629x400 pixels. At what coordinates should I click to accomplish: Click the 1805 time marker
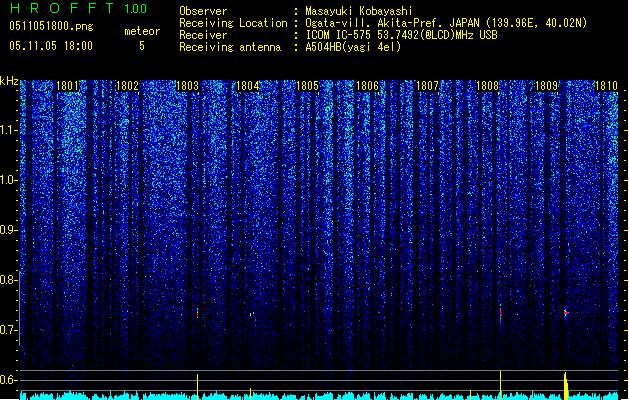click(307, 86)
